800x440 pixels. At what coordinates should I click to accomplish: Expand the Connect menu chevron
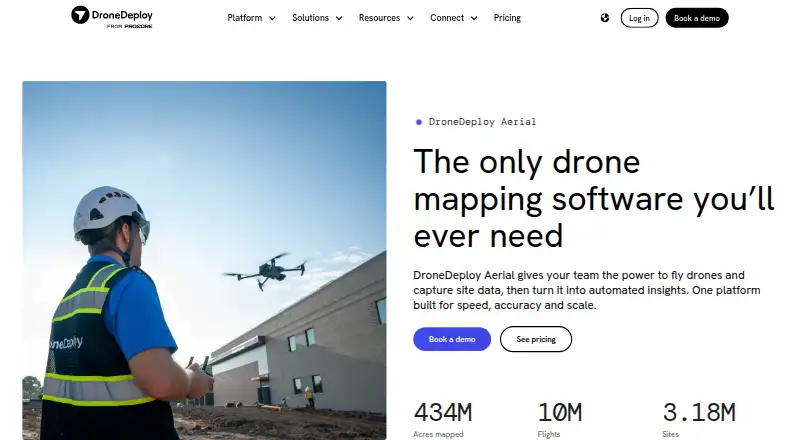pos(474,18)
